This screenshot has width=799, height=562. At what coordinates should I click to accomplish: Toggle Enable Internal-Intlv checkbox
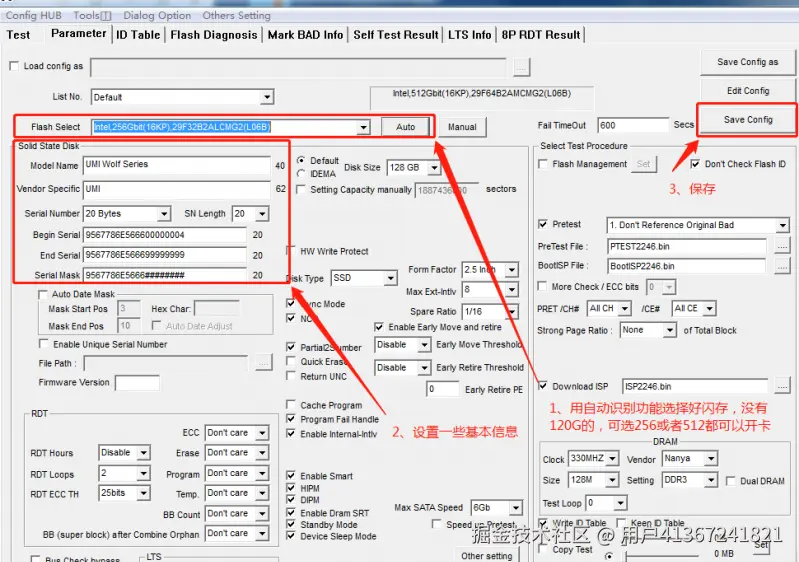point(291,434)
